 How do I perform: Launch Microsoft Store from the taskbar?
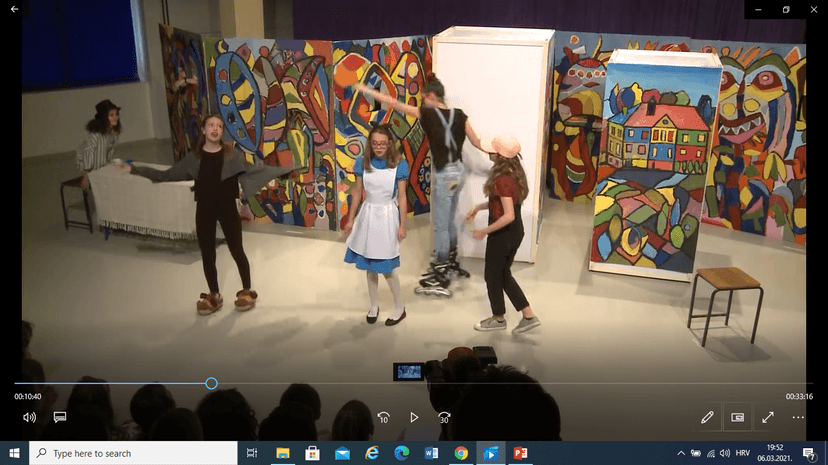(x=312, y=453)
